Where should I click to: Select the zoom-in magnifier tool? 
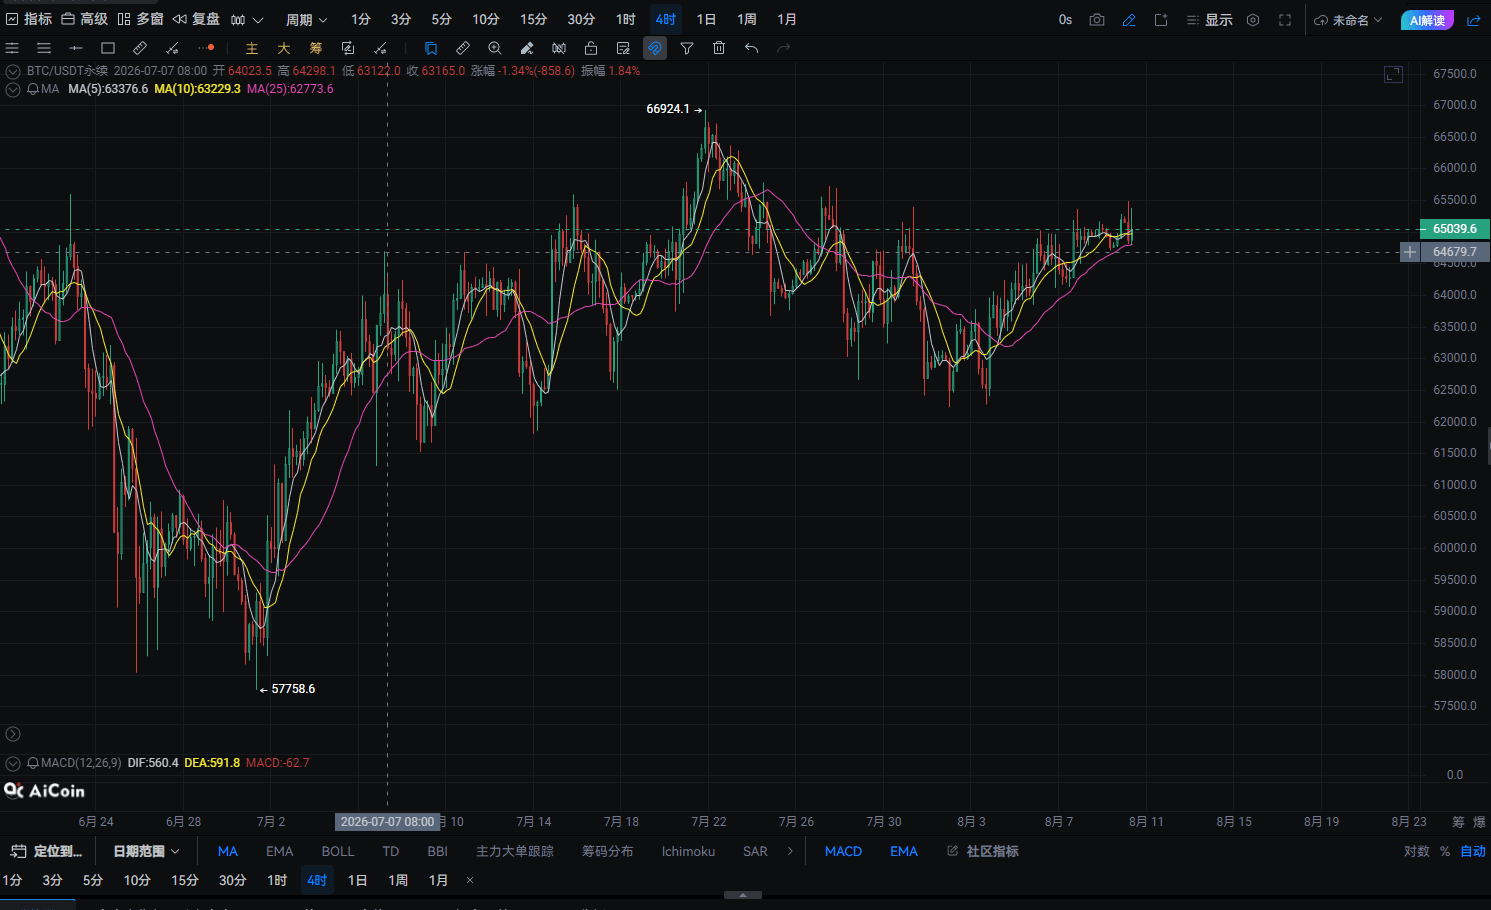pos(495,48)
